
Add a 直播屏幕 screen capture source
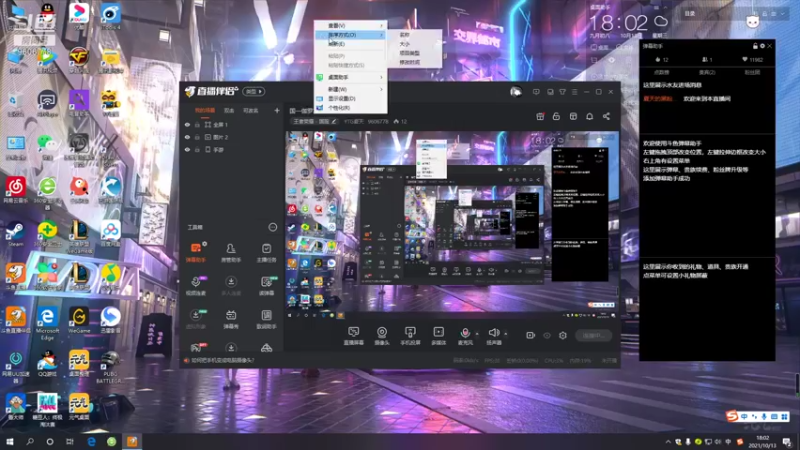(354, 336)
